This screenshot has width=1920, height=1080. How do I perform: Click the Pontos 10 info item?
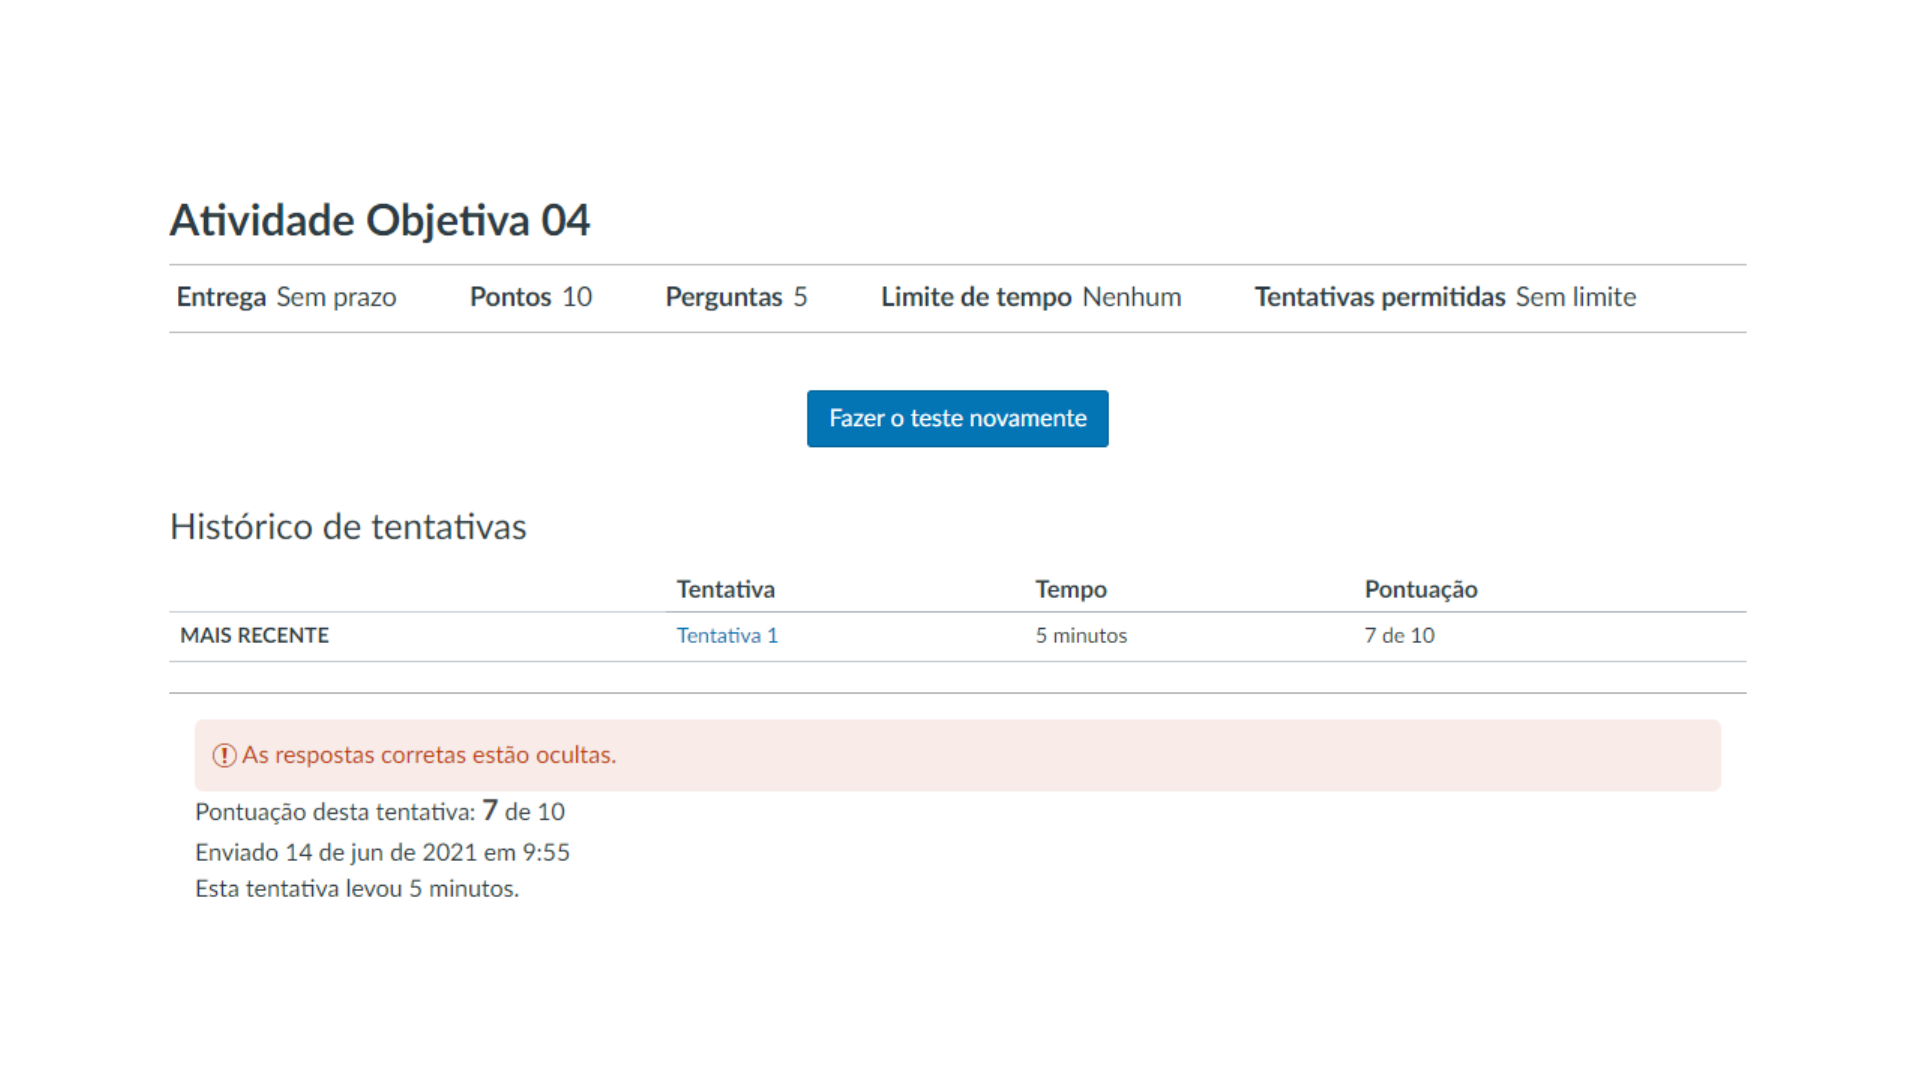click(x=530, y=296)
